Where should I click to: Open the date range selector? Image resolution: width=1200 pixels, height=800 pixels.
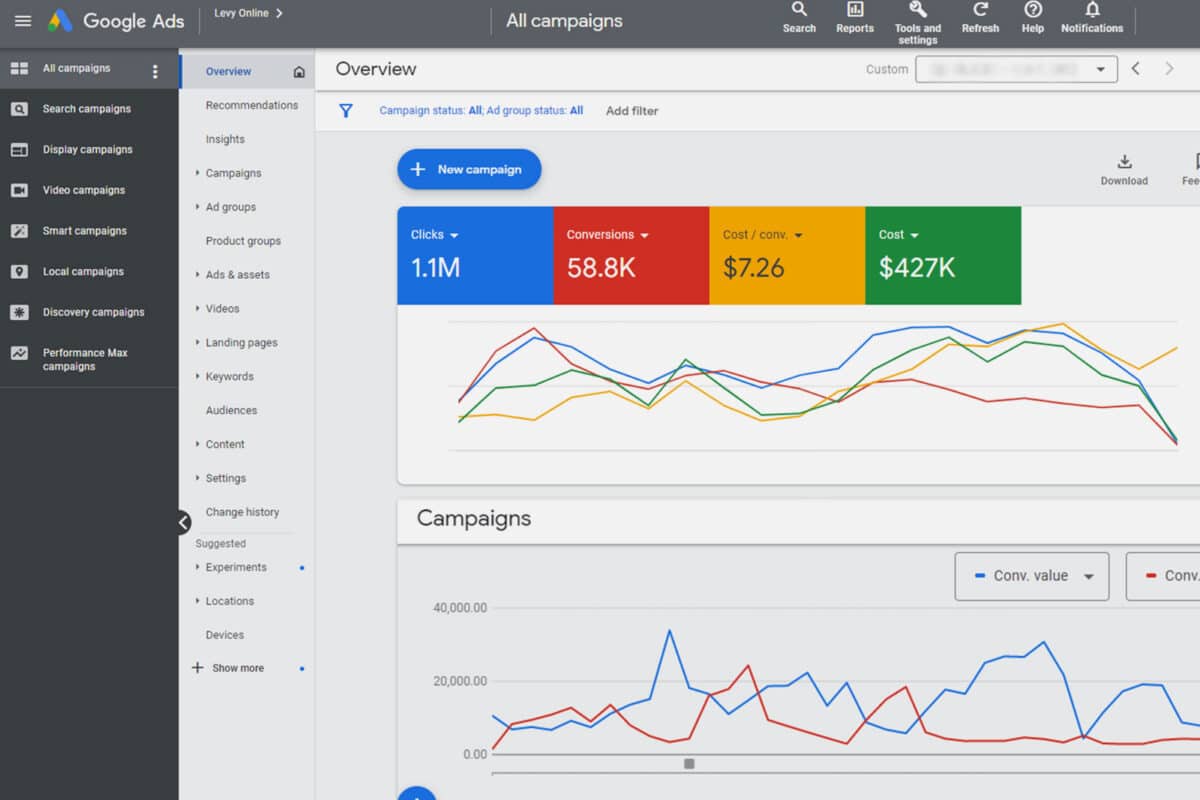(x=1016, y=69)
